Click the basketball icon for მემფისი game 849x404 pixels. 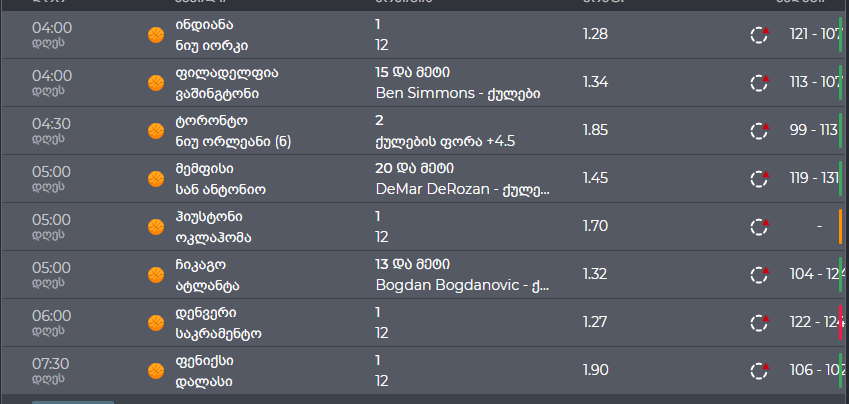[156, 179]
